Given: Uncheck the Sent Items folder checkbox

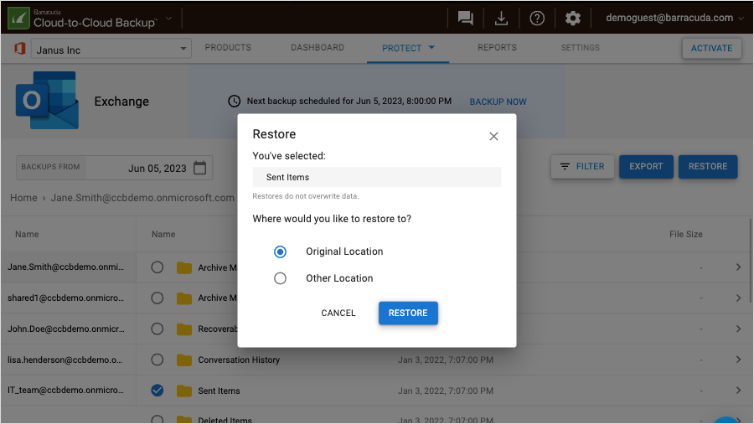Looking at the screenshot, I should (157, 391).
